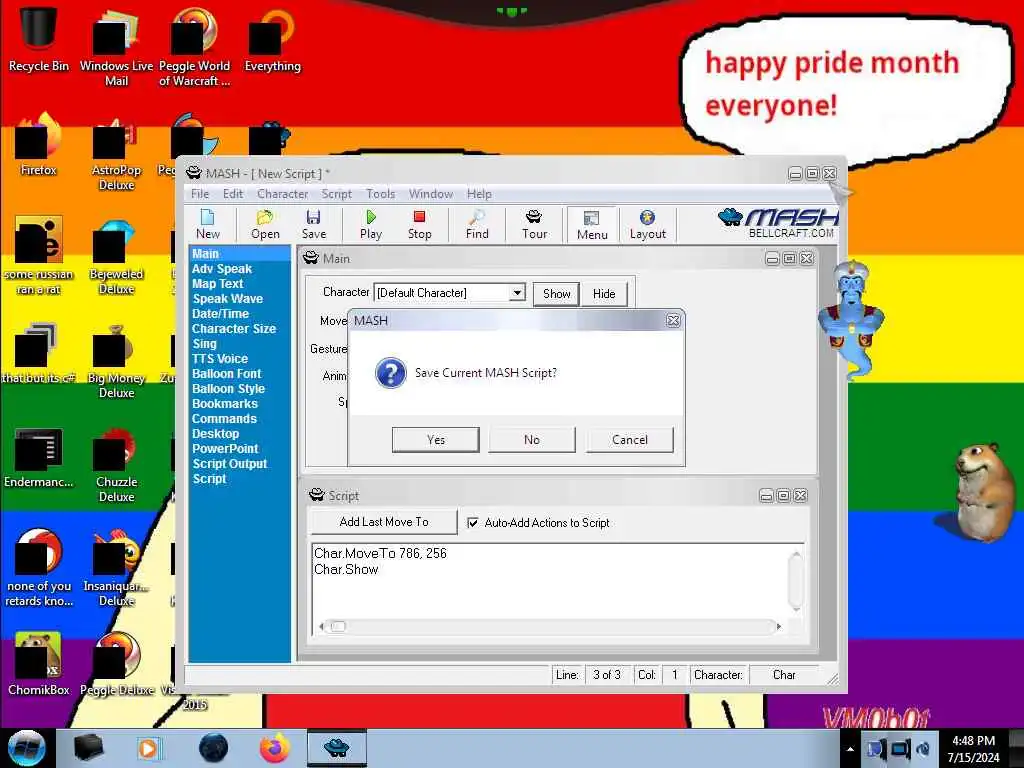Open the Character menu
The height and width of the screenshot is (768, 1024).
click(x=282, y=194)
